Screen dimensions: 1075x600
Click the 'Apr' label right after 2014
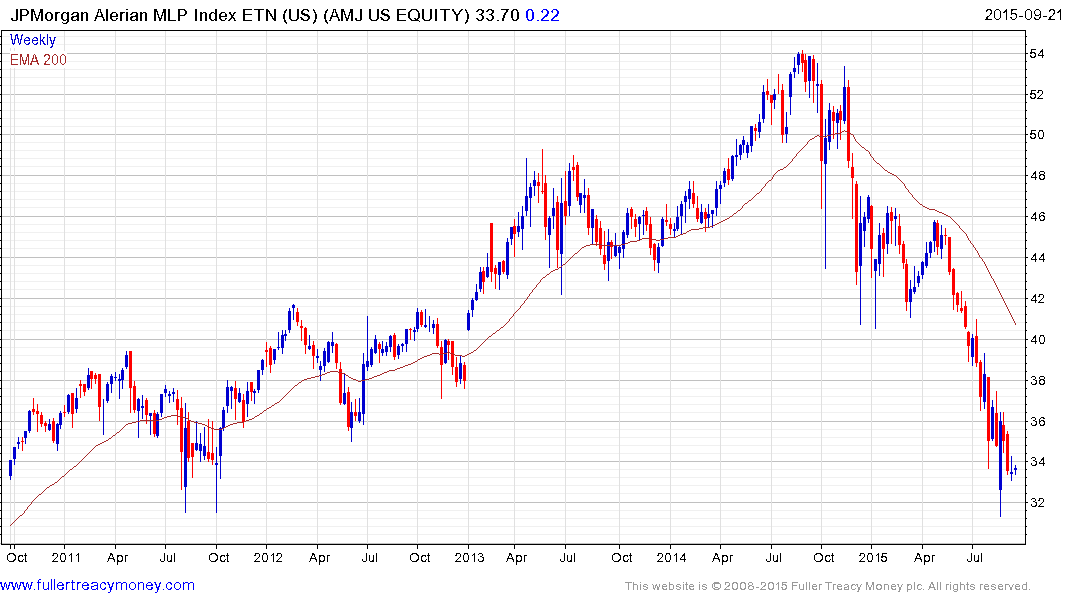pos(723,557)
